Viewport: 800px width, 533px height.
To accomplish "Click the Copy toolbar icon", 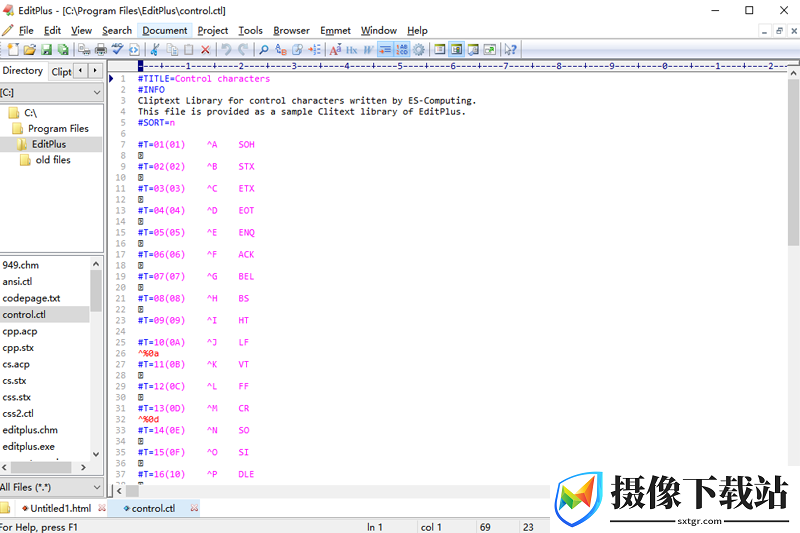I will click(172, 49).
